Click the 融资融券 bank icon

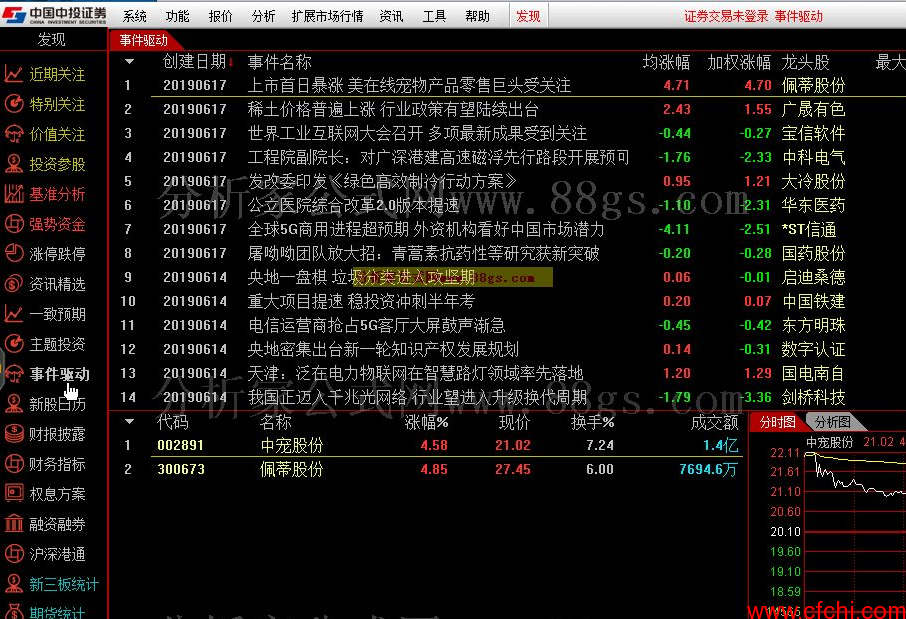point(13,524)
